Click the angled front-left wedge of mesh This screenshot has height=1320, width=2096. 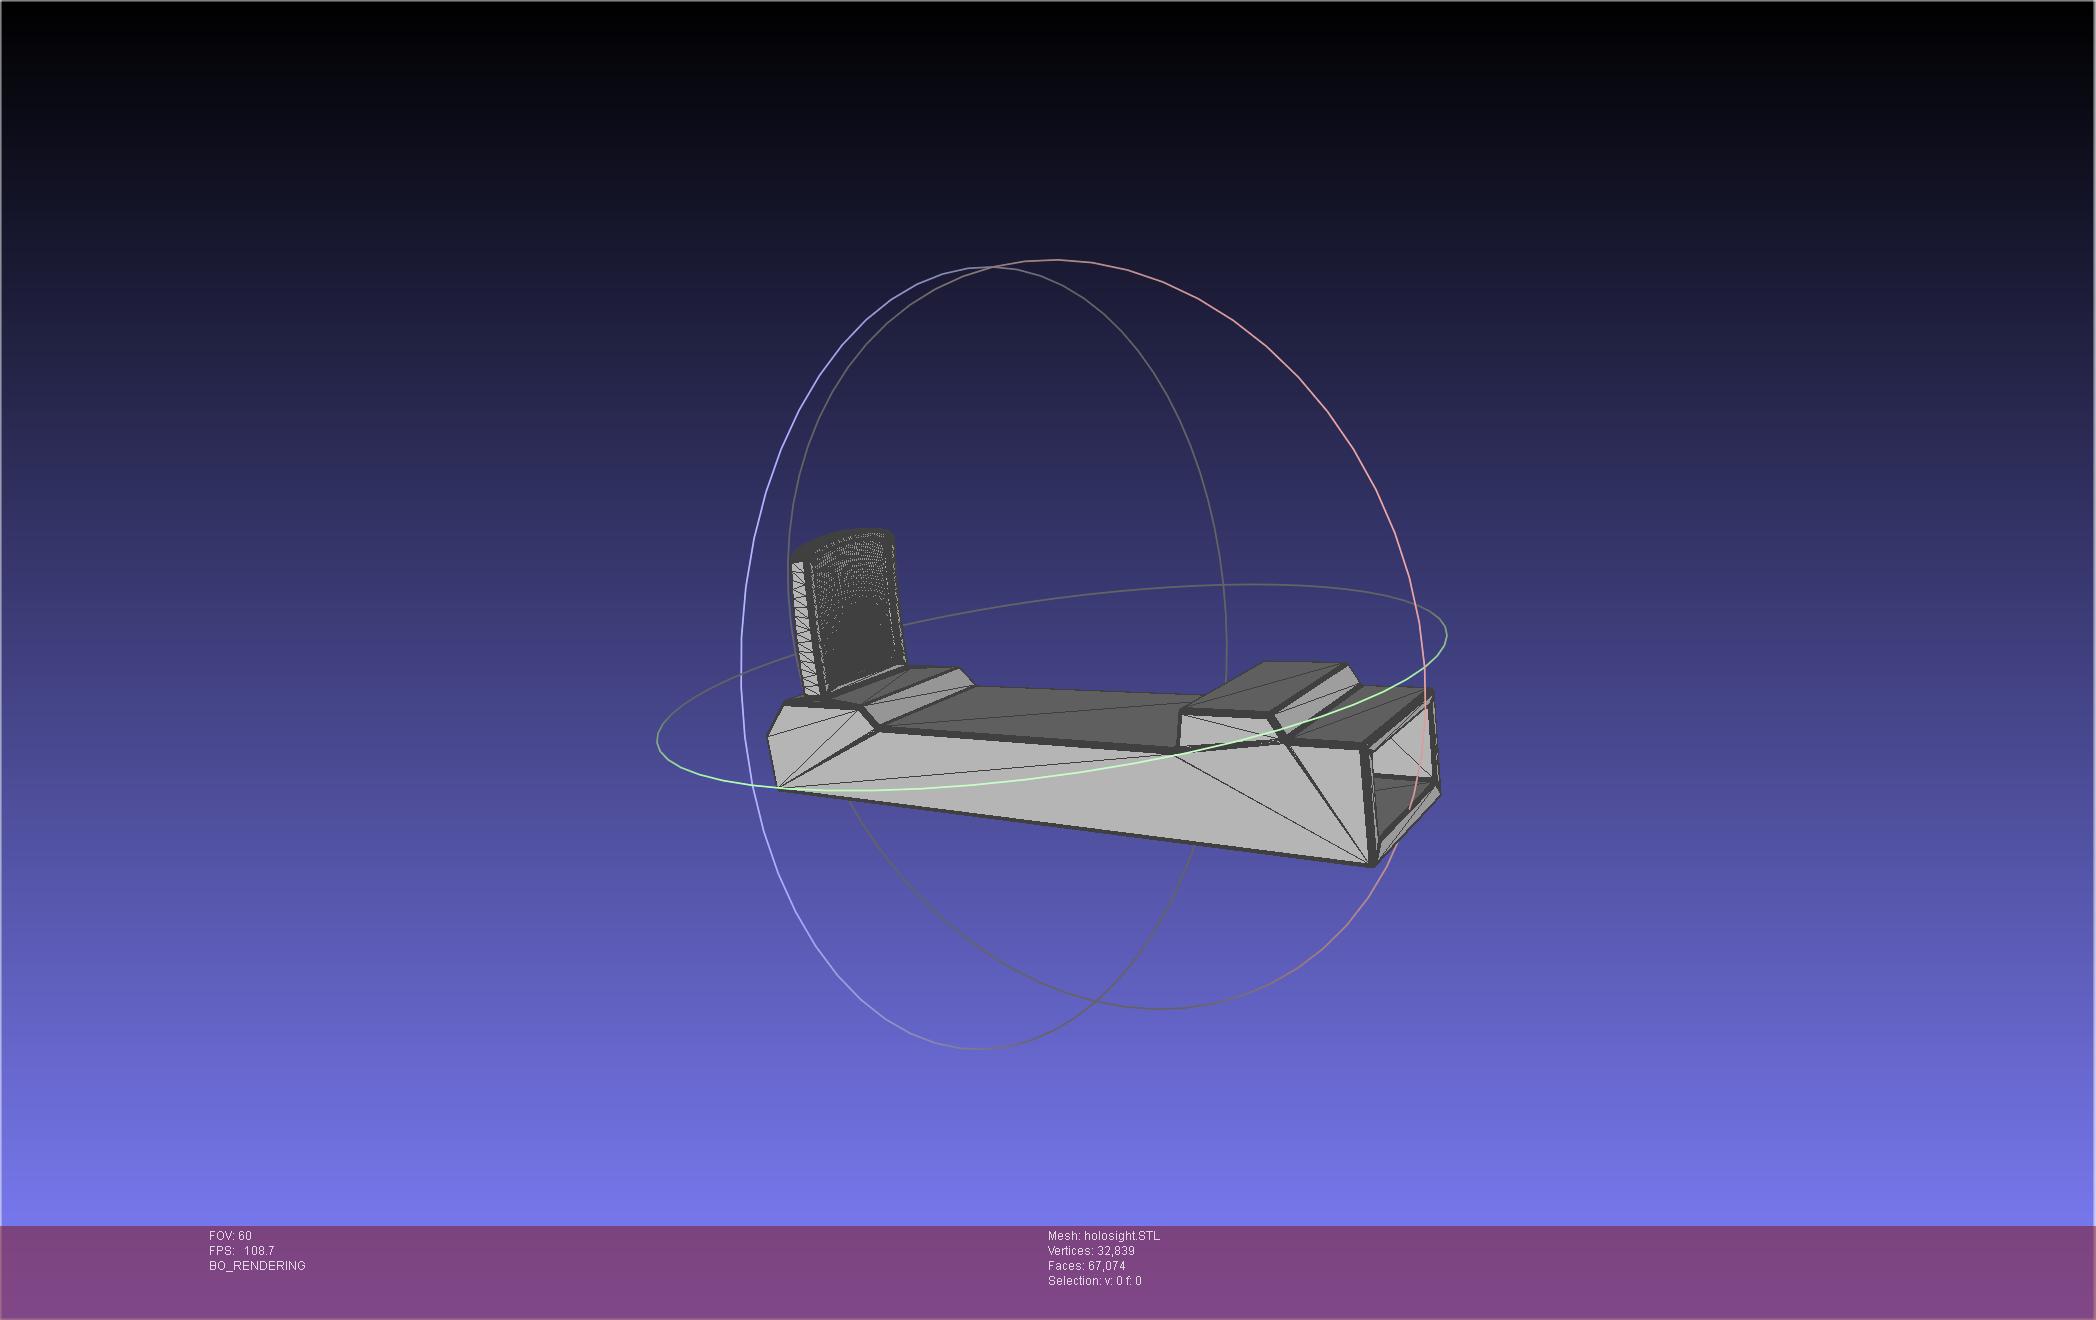(815, 738)
